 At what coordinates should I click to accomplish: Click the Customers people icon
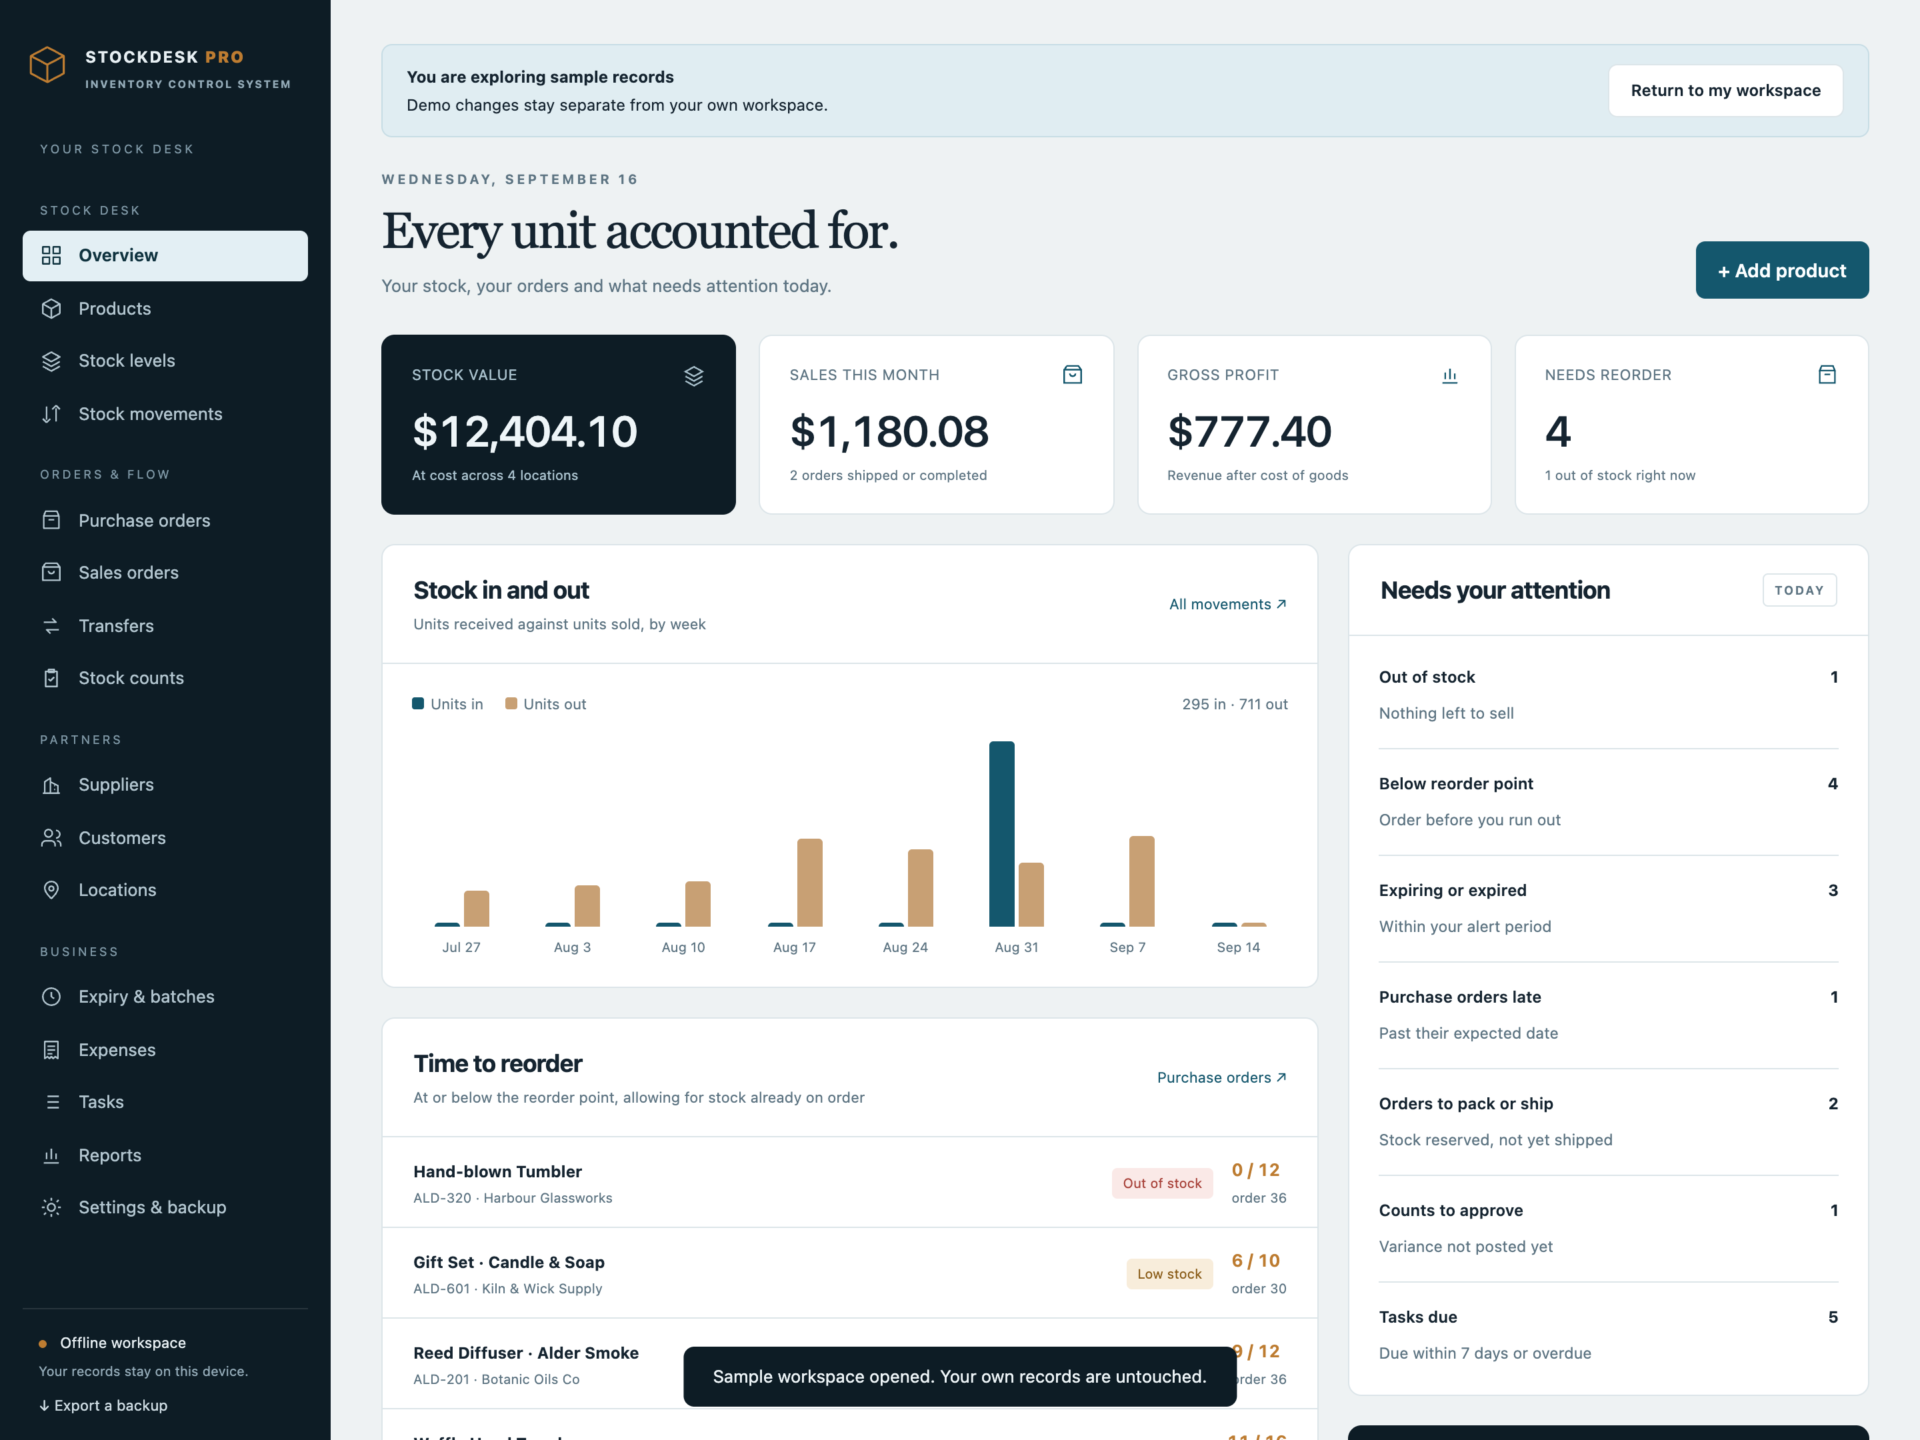(51, 838)
